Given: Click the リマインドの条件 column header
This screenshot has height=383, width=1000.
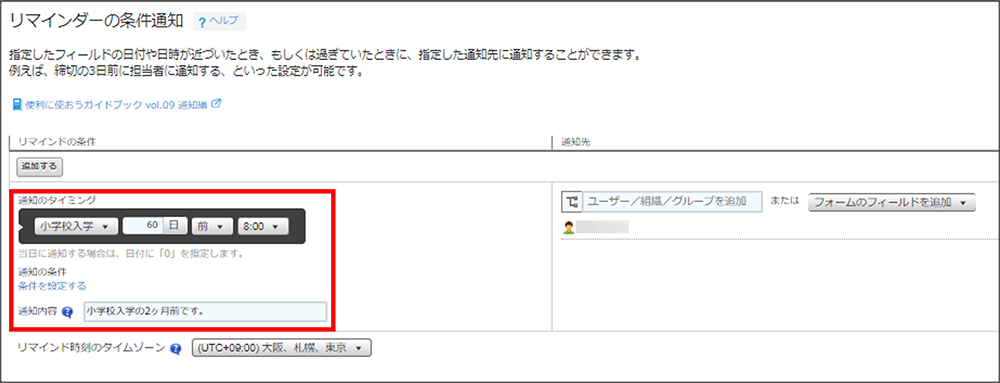Looking at the screenshot, I should [x=56, y=141].
